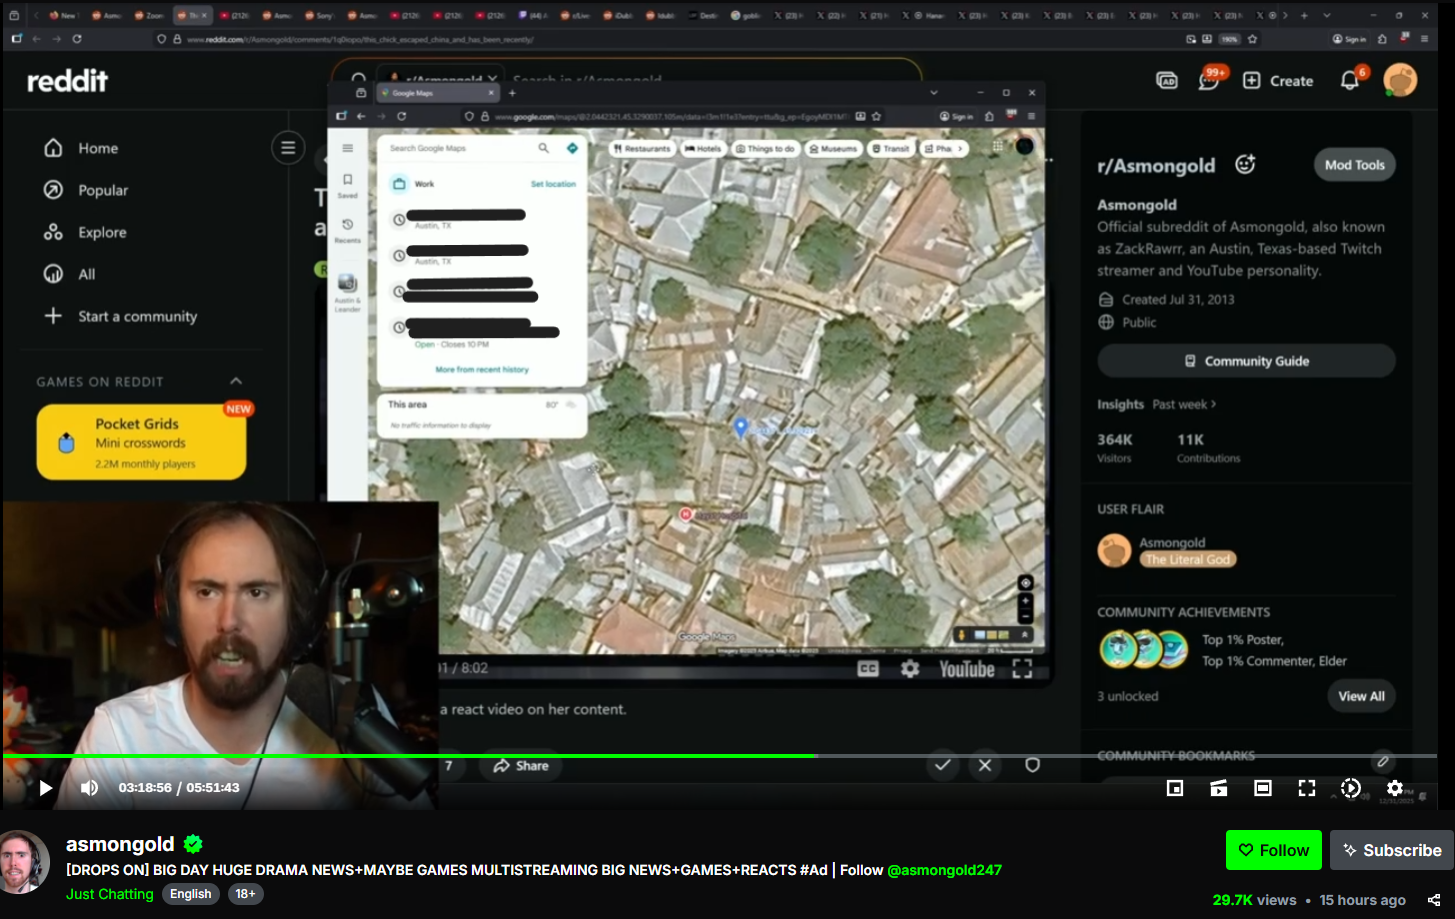Seek along the green video progress bar

[720, 756]
